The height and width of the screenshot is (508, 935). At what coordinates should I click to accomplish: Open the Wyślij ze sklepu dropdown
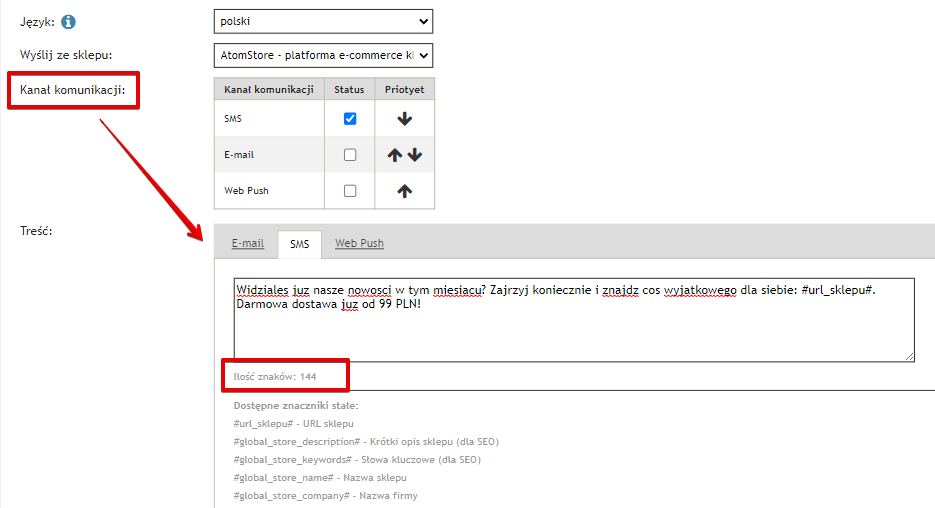tap(323, 55)
